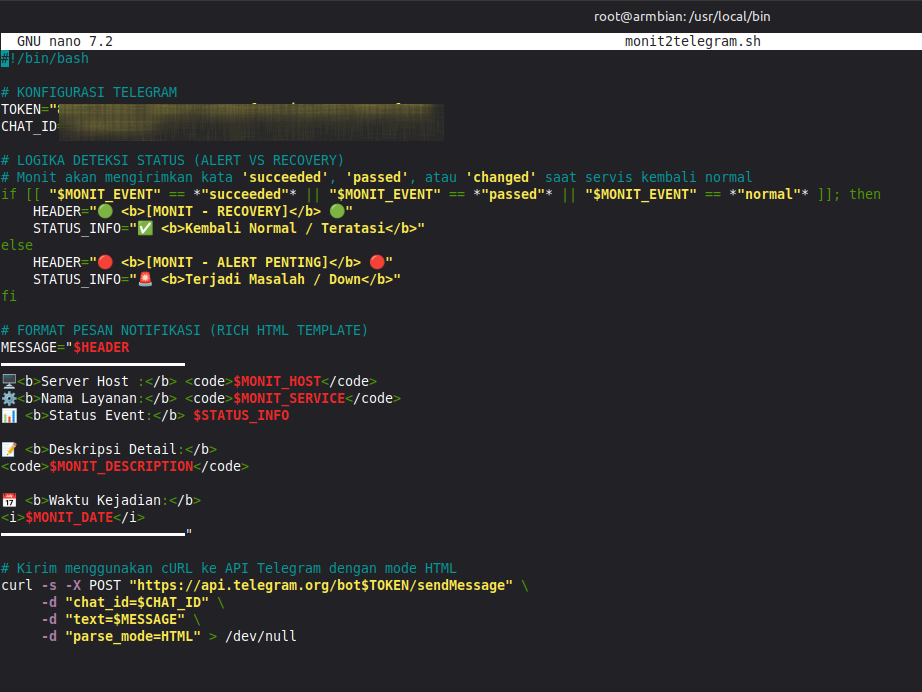
Task: Click the '# Kirim menggunakan cURL' comment
Action: click(229, 569)
